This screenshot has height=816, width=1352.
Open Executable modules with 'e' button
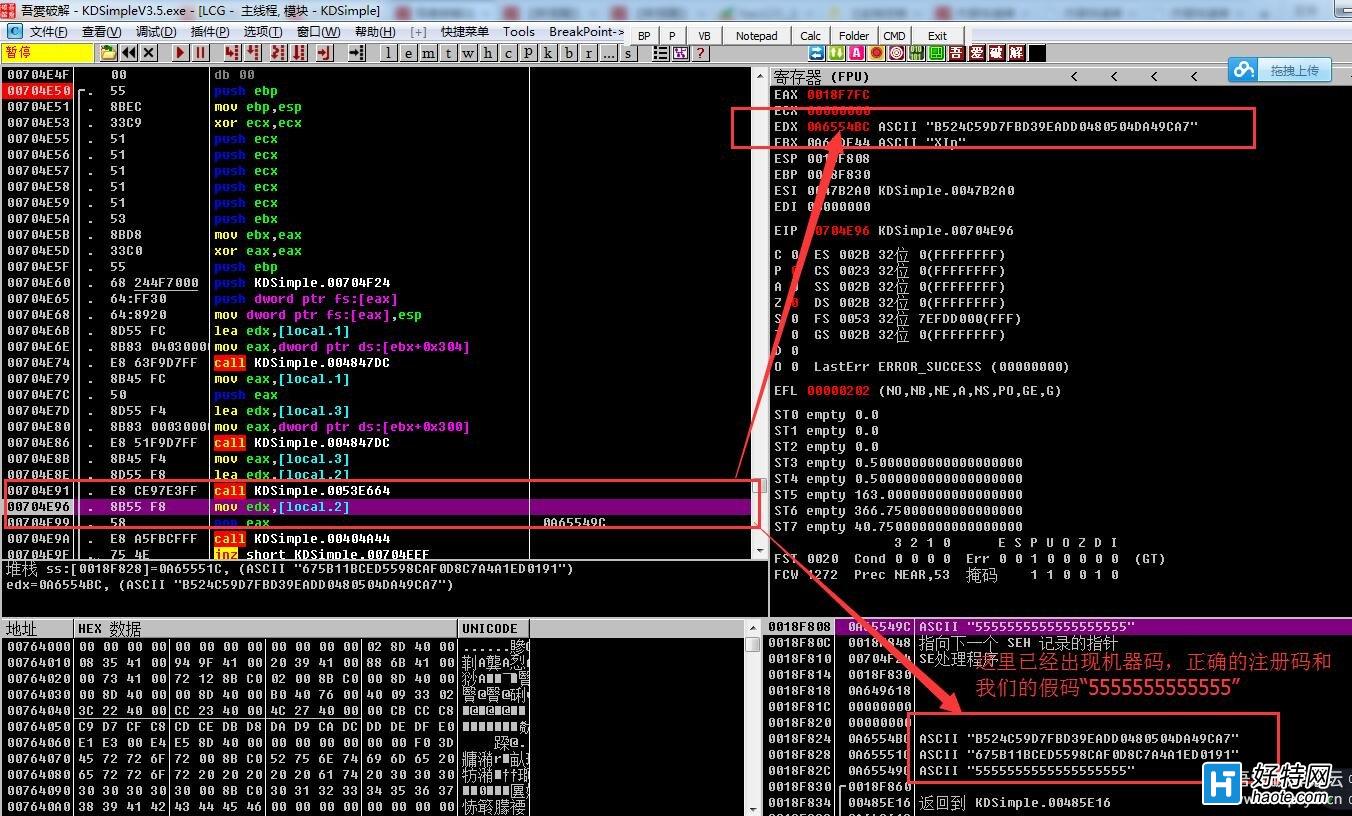[409, 53]
